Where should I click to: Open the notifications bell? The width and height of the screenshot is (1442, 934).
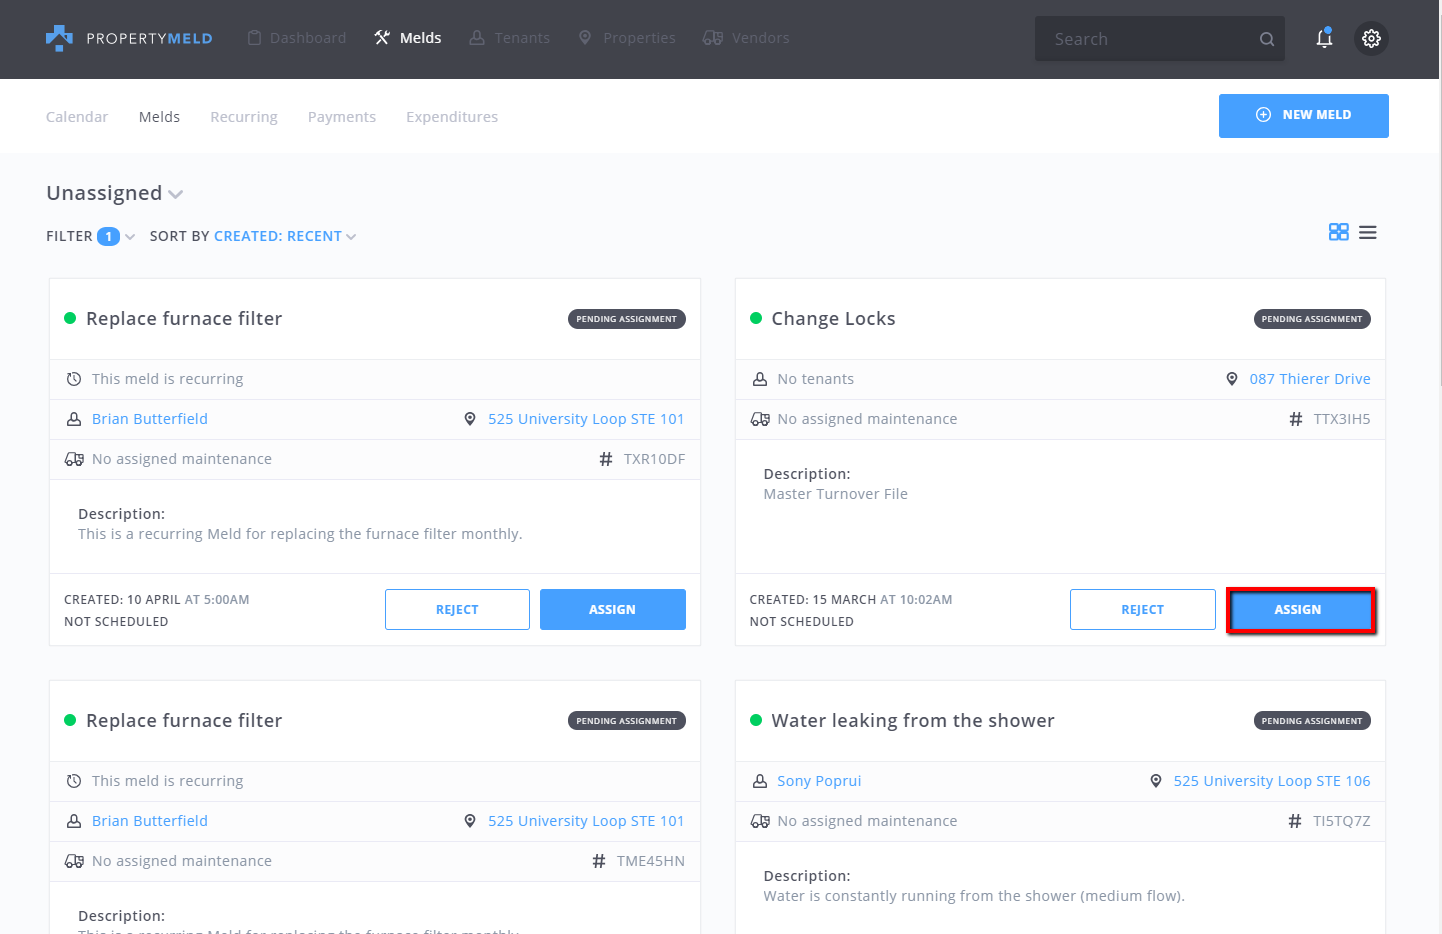tap(1324, 38)
